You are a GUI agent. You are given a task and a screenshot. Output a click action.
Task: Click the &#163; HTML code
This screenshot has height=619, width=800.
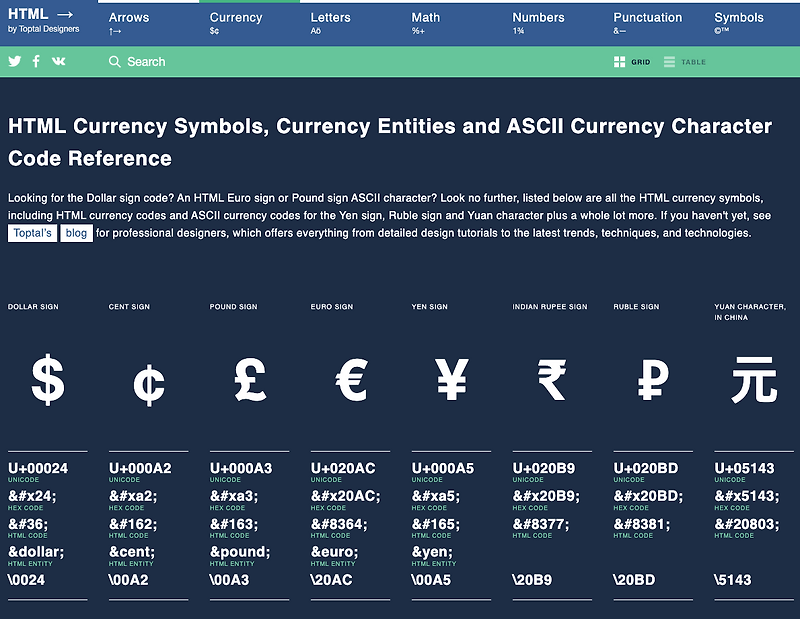234,524
